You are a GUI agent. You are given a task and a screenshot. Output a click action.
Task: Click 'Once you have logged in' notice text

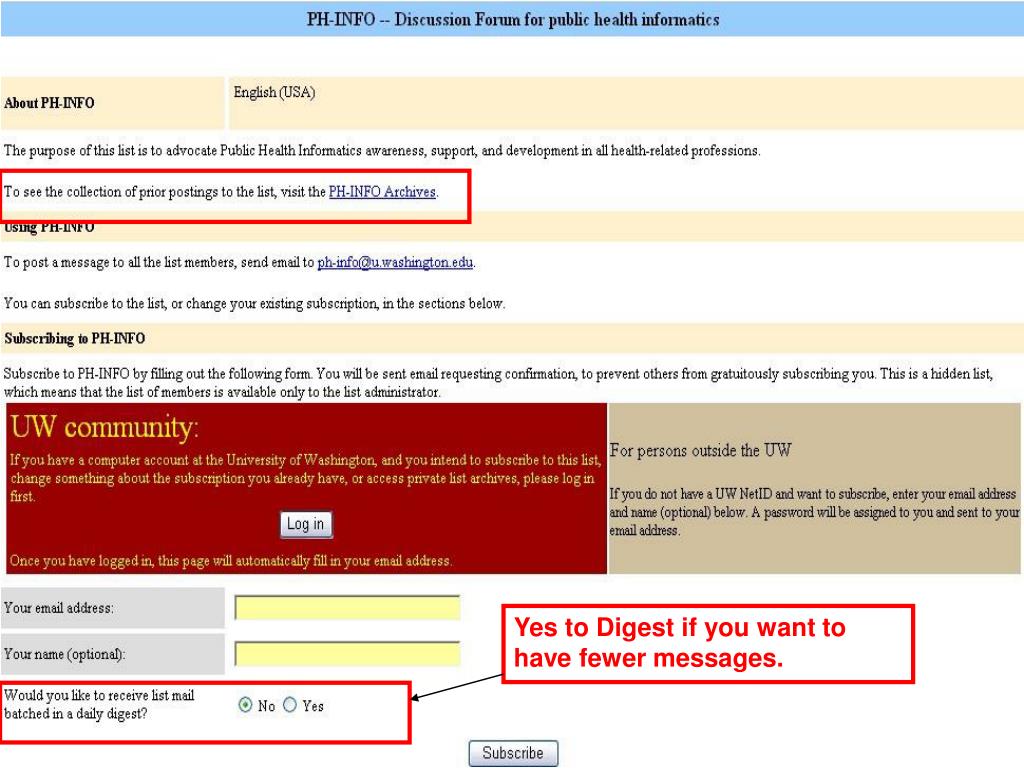[231, 561]
